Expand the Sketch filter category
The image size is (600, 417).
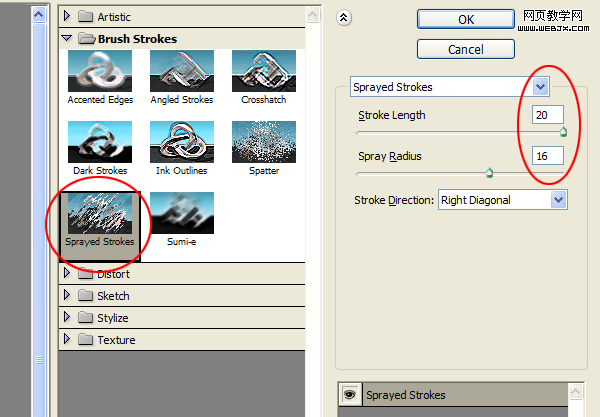pyautogui.click(x=67, y=295)
